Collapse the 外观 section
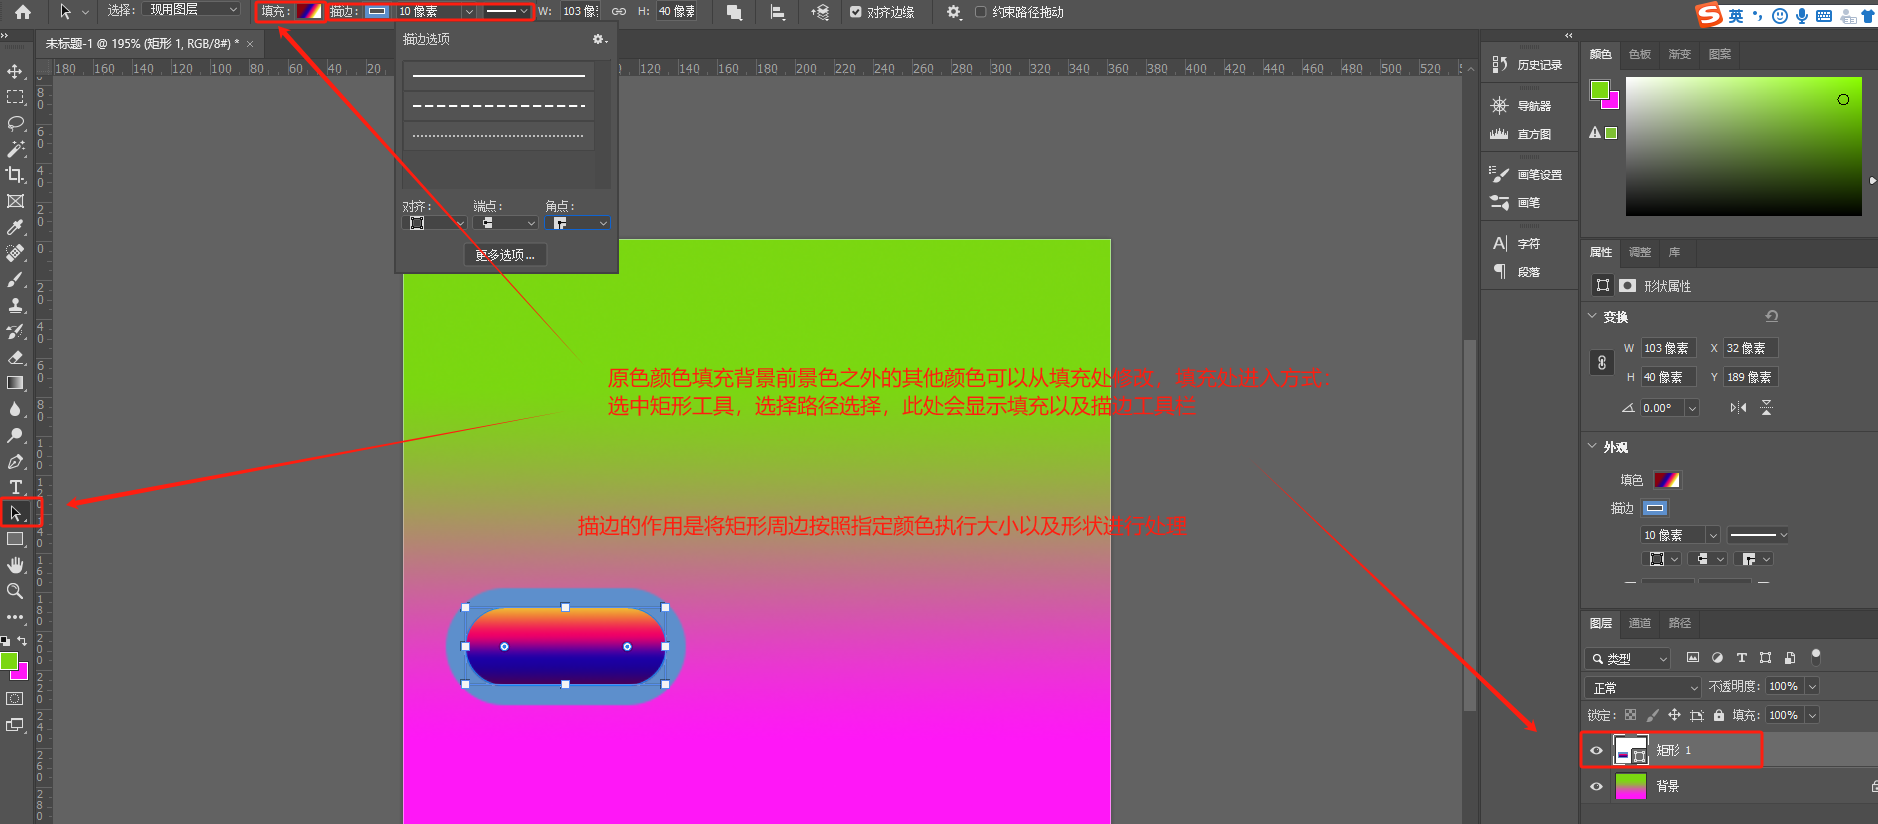 pos(1593,446)
